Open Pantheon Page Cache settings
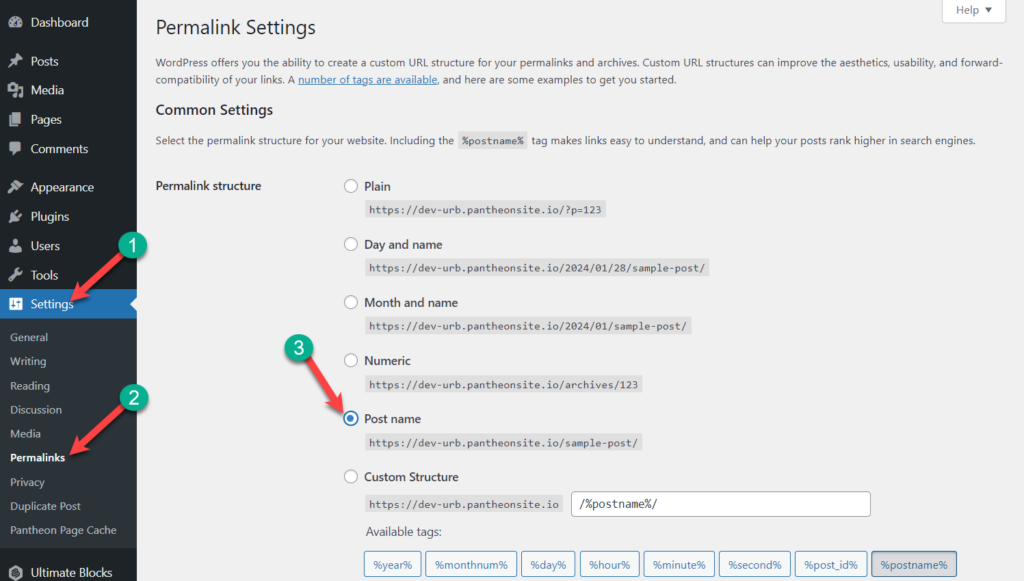The width and height of the screenshot is (1024, 581). point(63,530)
